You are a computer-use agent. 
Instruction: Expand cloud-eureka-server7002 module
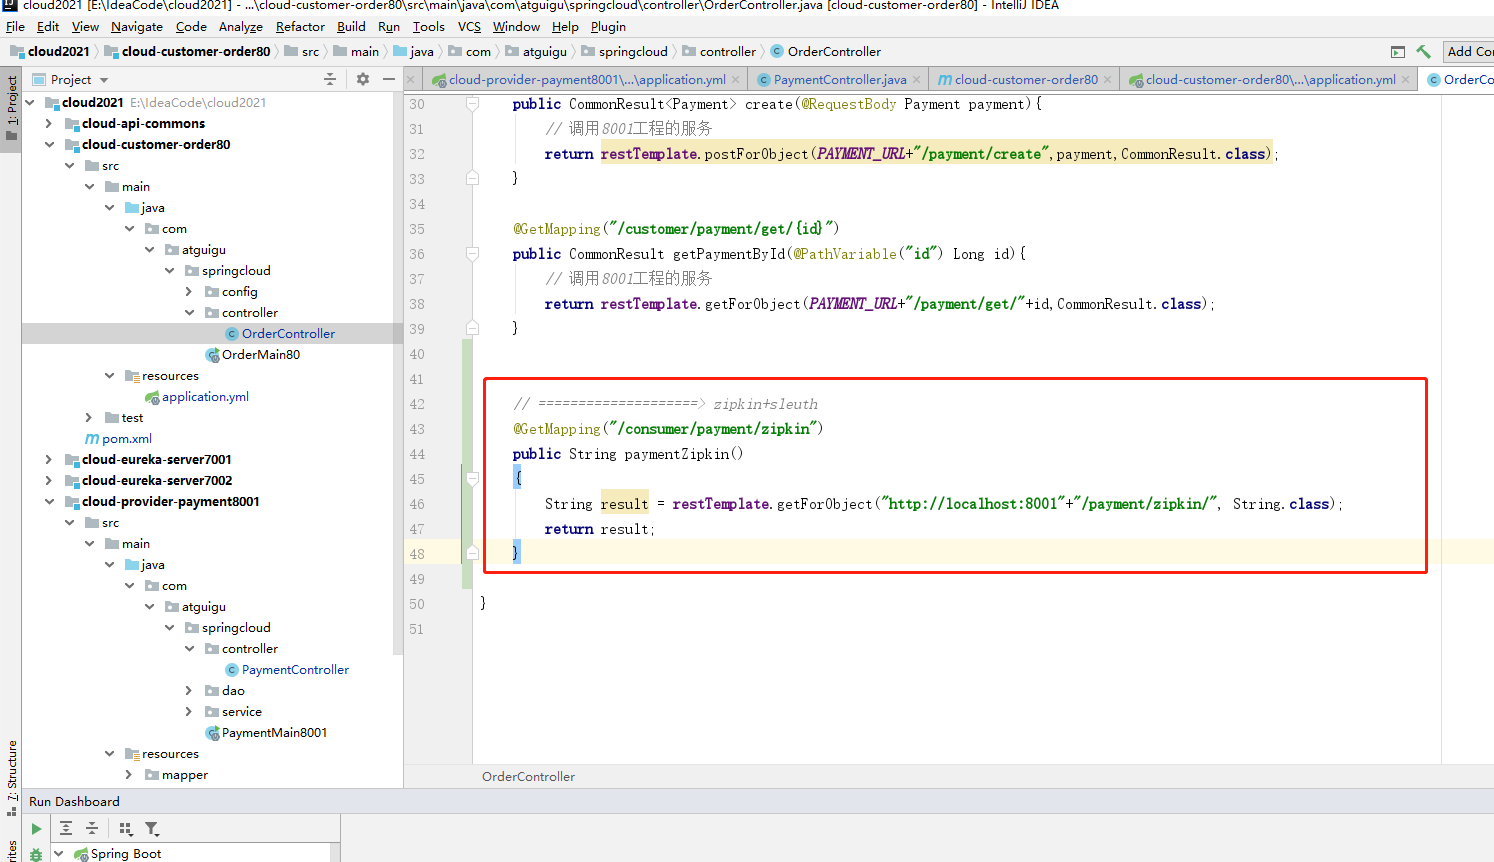(x=49, y=480)
